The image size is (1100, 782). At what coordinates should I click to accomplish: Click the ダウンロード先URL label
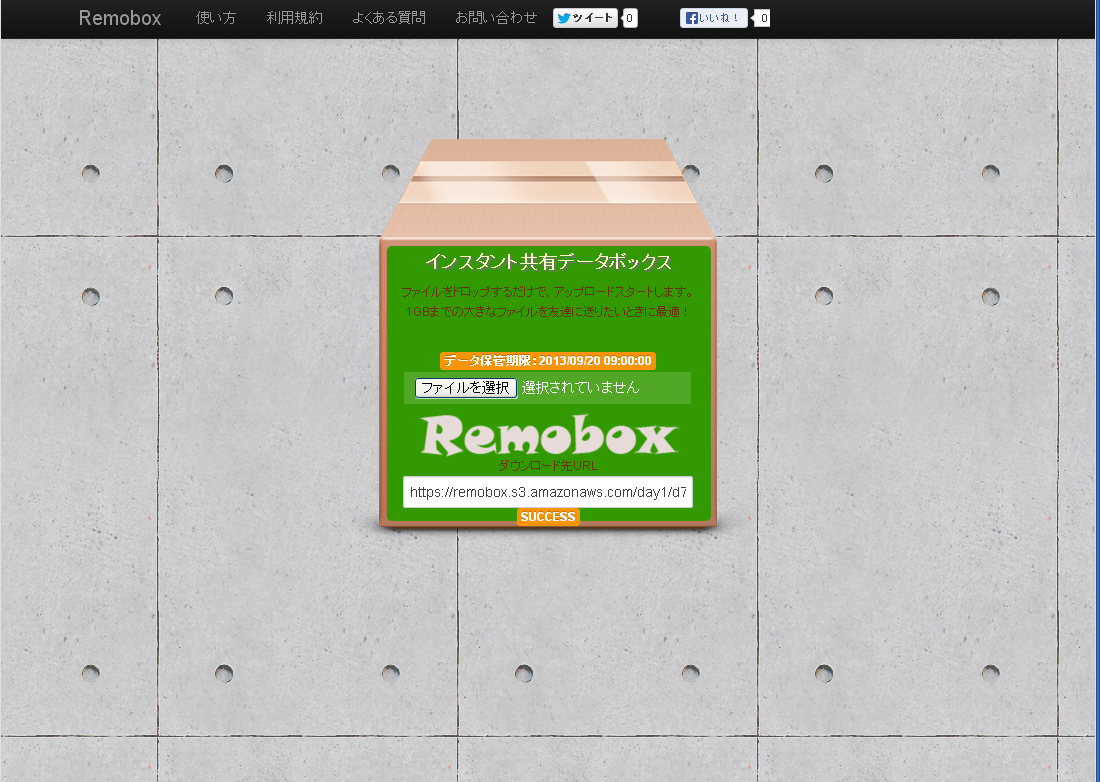(548, 466)
